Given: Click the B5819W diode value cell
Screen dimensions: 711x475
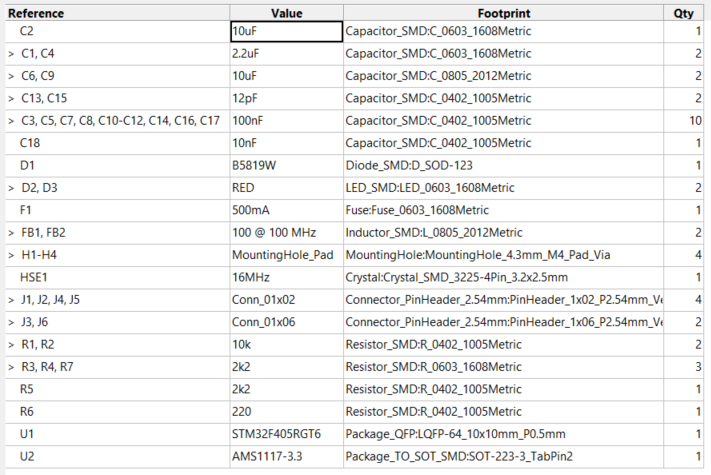Looking at the screenshot, I should pos(286,165).
